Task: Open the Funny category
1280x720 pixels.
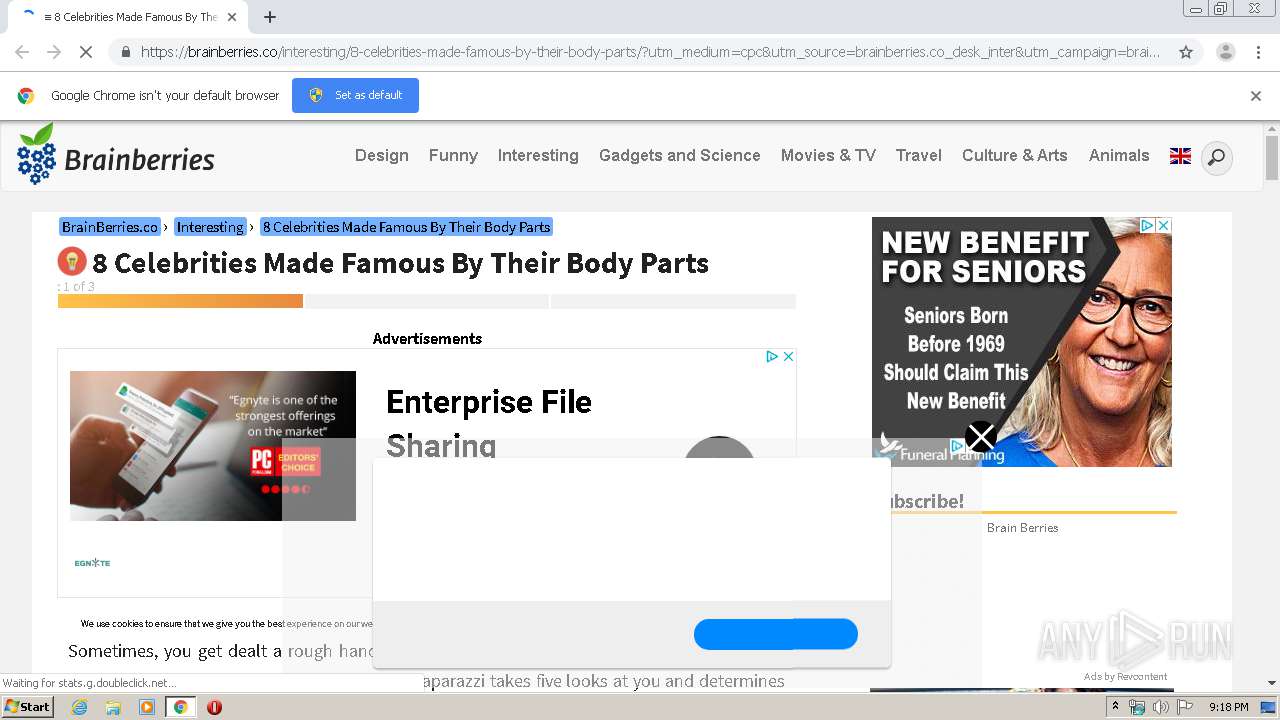Action: [x=453, y=156]
